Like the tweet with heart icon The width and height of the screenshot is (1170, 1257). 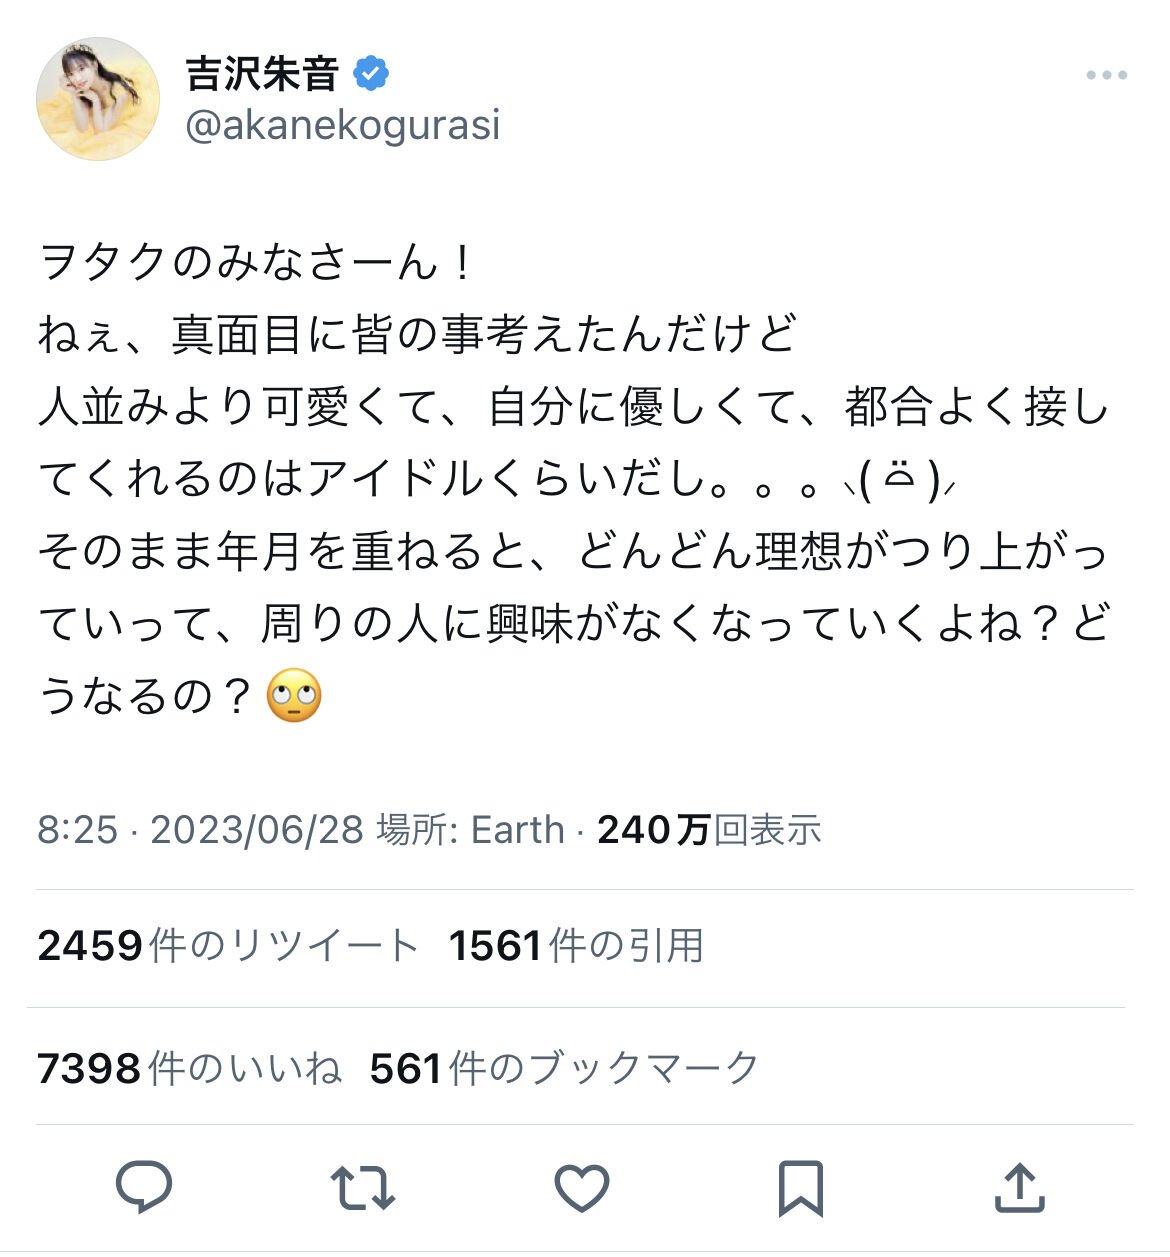click(x=582, y=1188)
